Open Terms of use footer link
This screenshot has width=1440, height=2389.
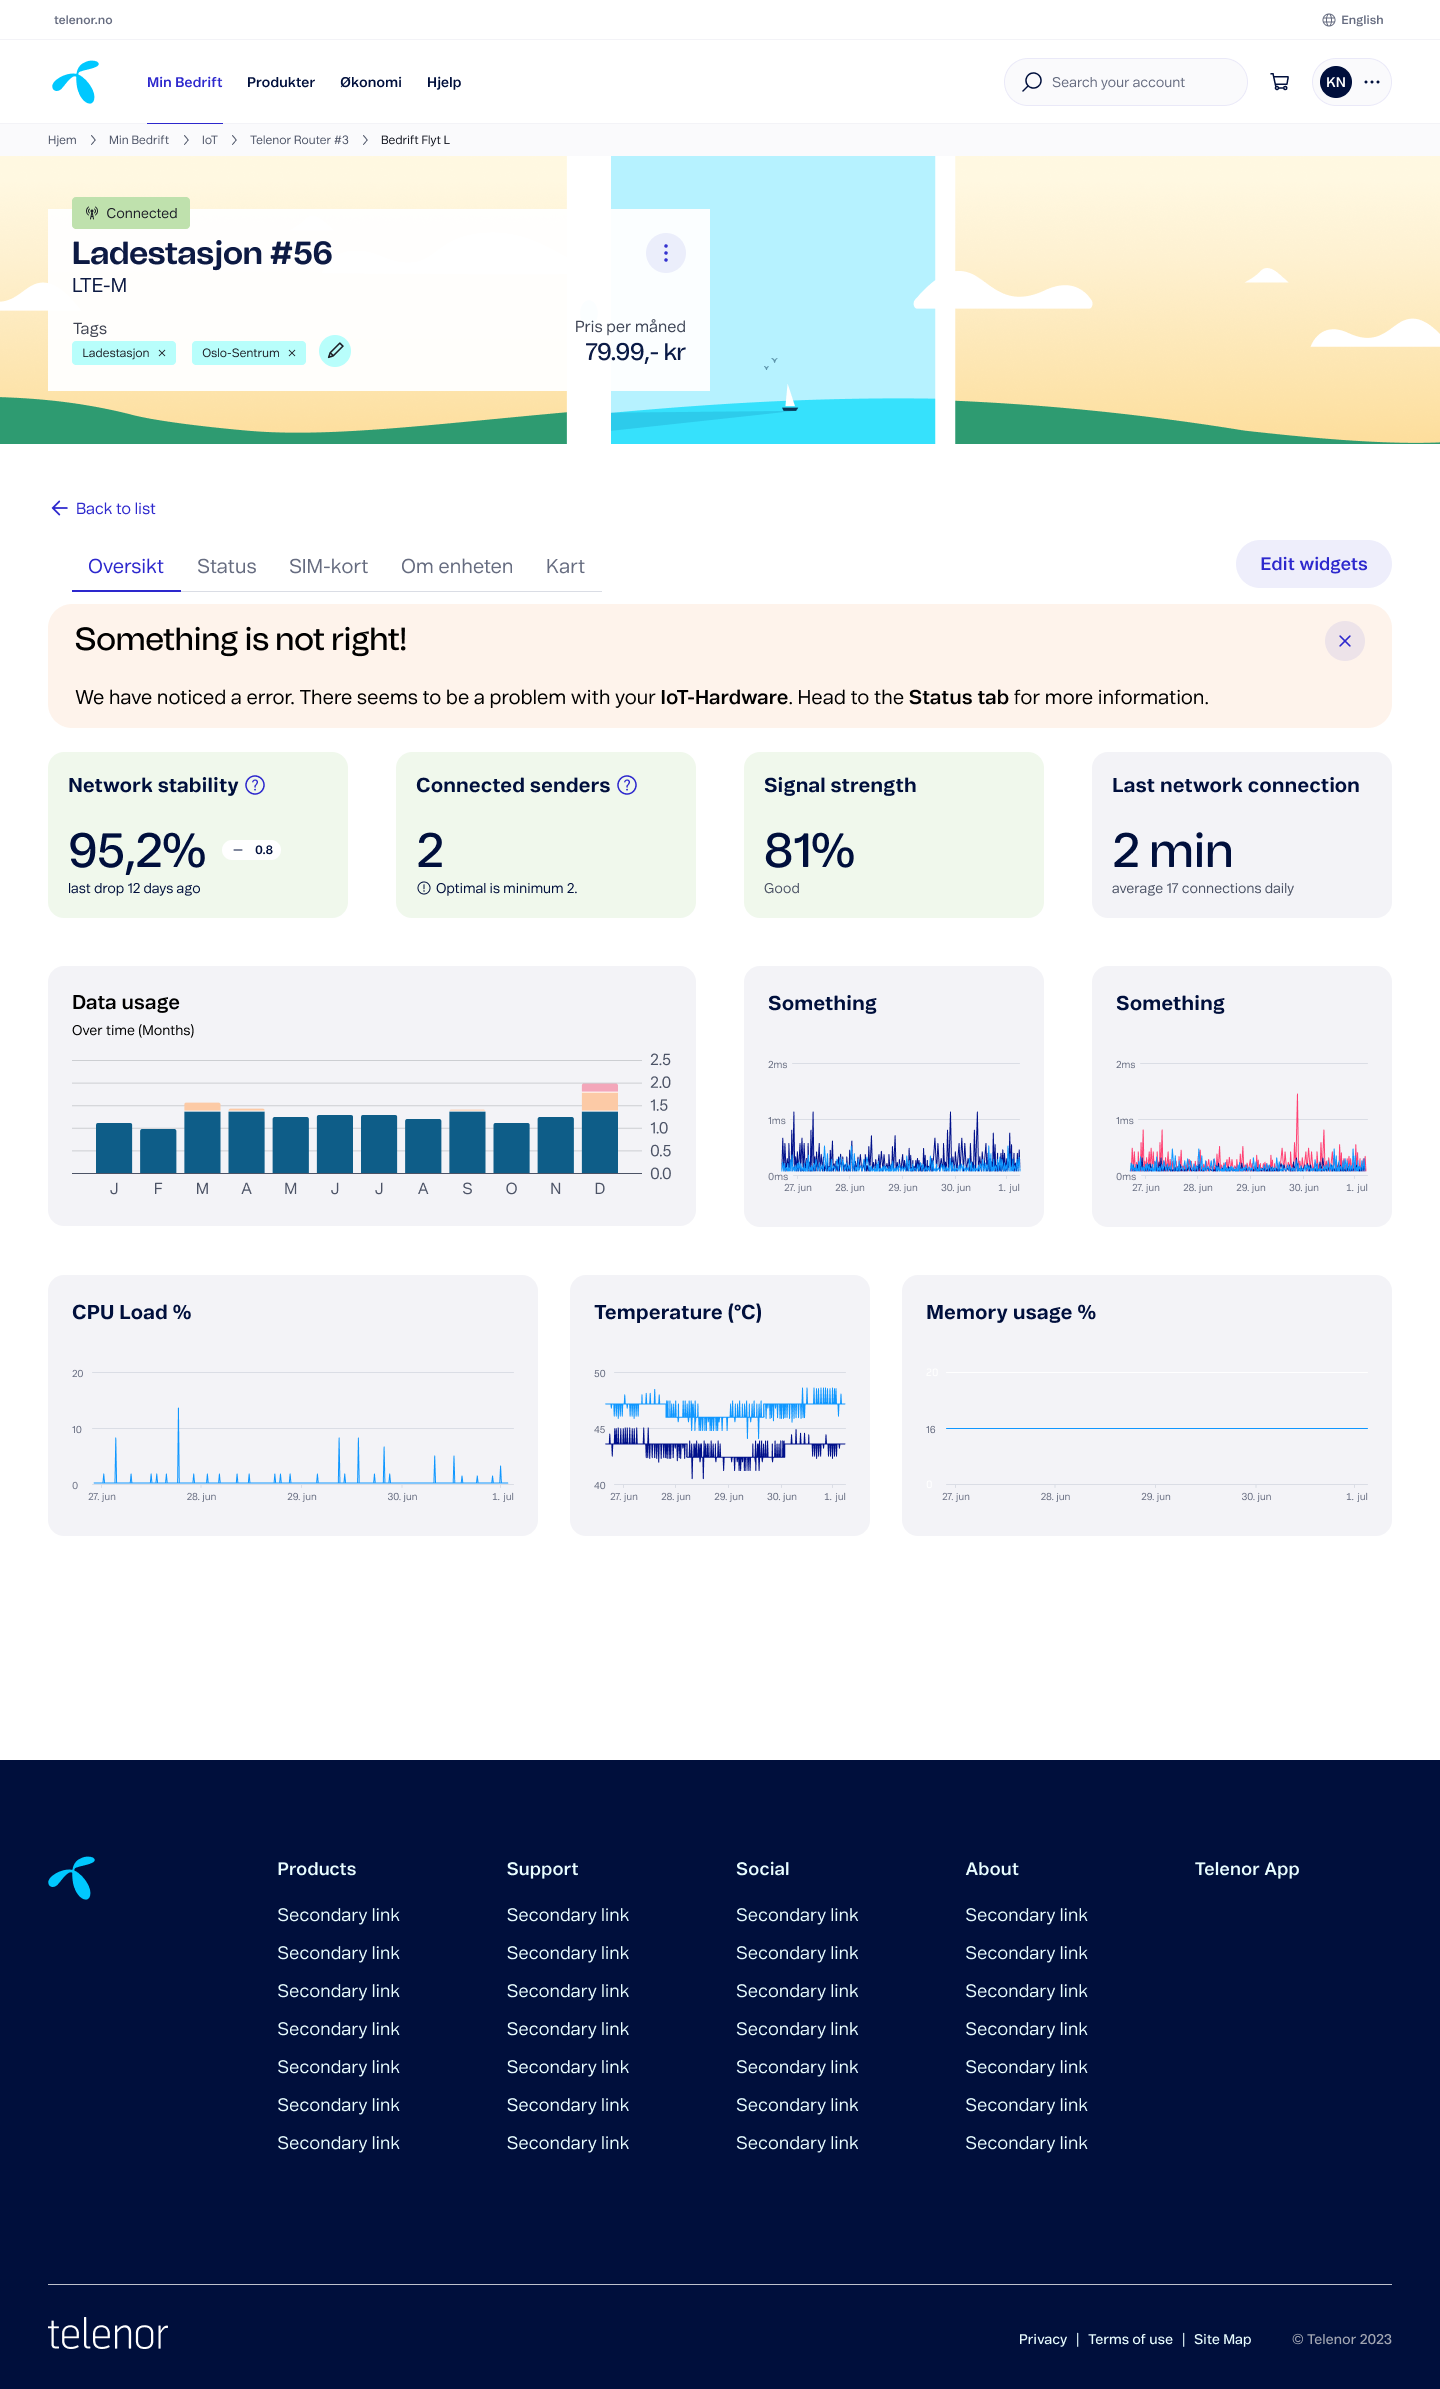(x=1130, y=2339)
